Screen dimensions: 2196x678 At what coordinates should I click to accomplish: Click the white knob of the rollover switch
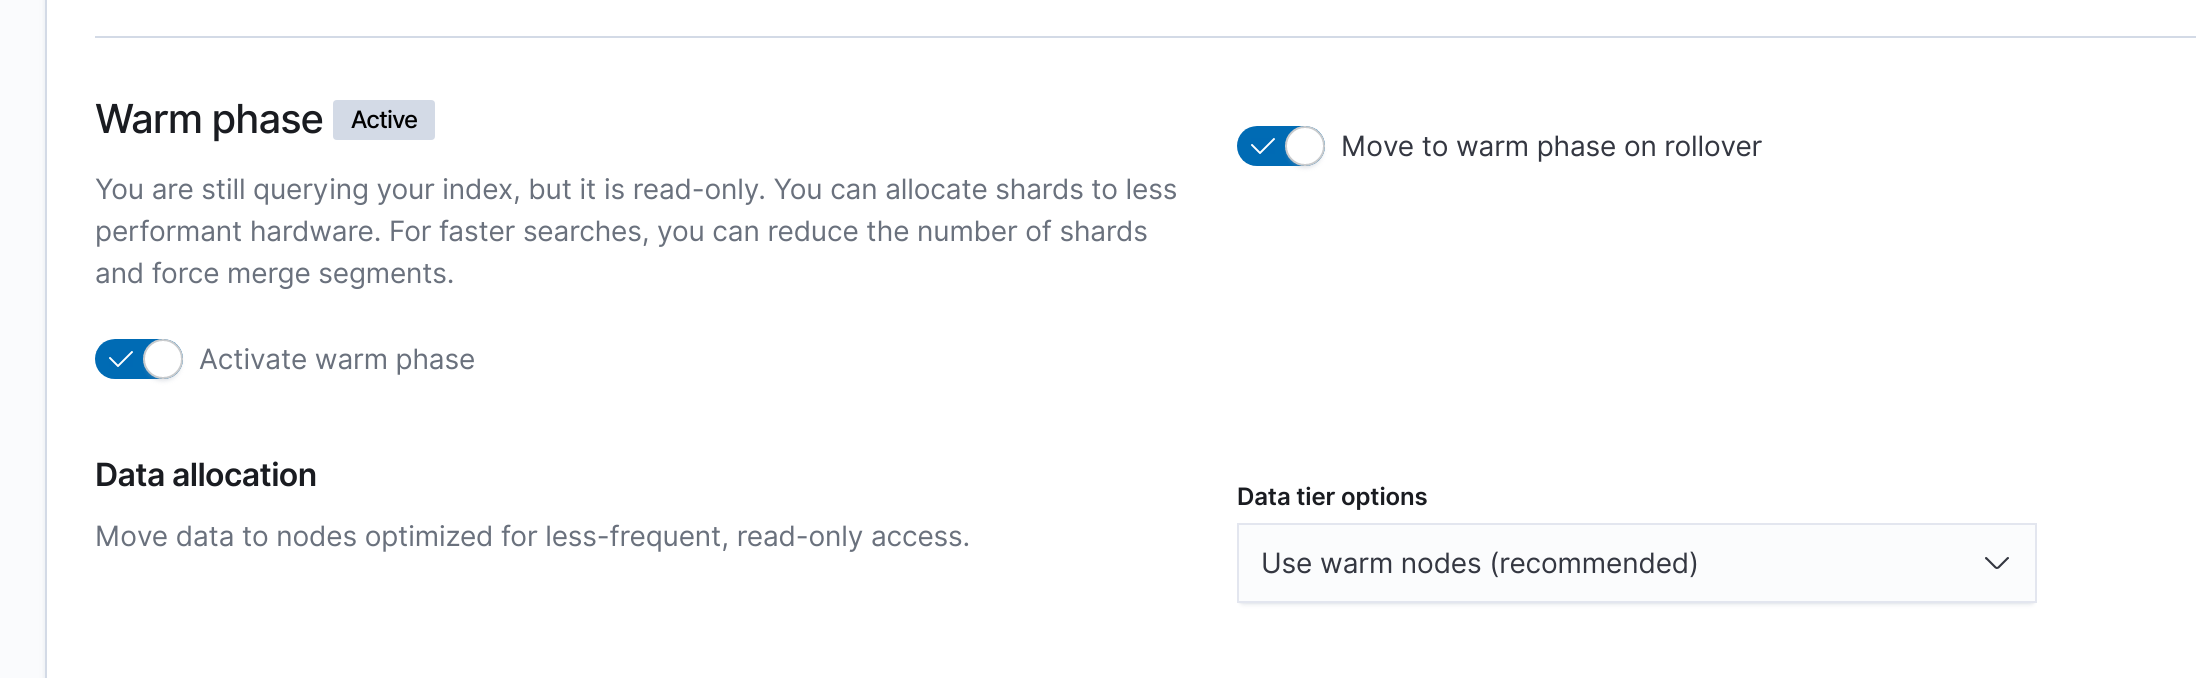coord(1304,146)
